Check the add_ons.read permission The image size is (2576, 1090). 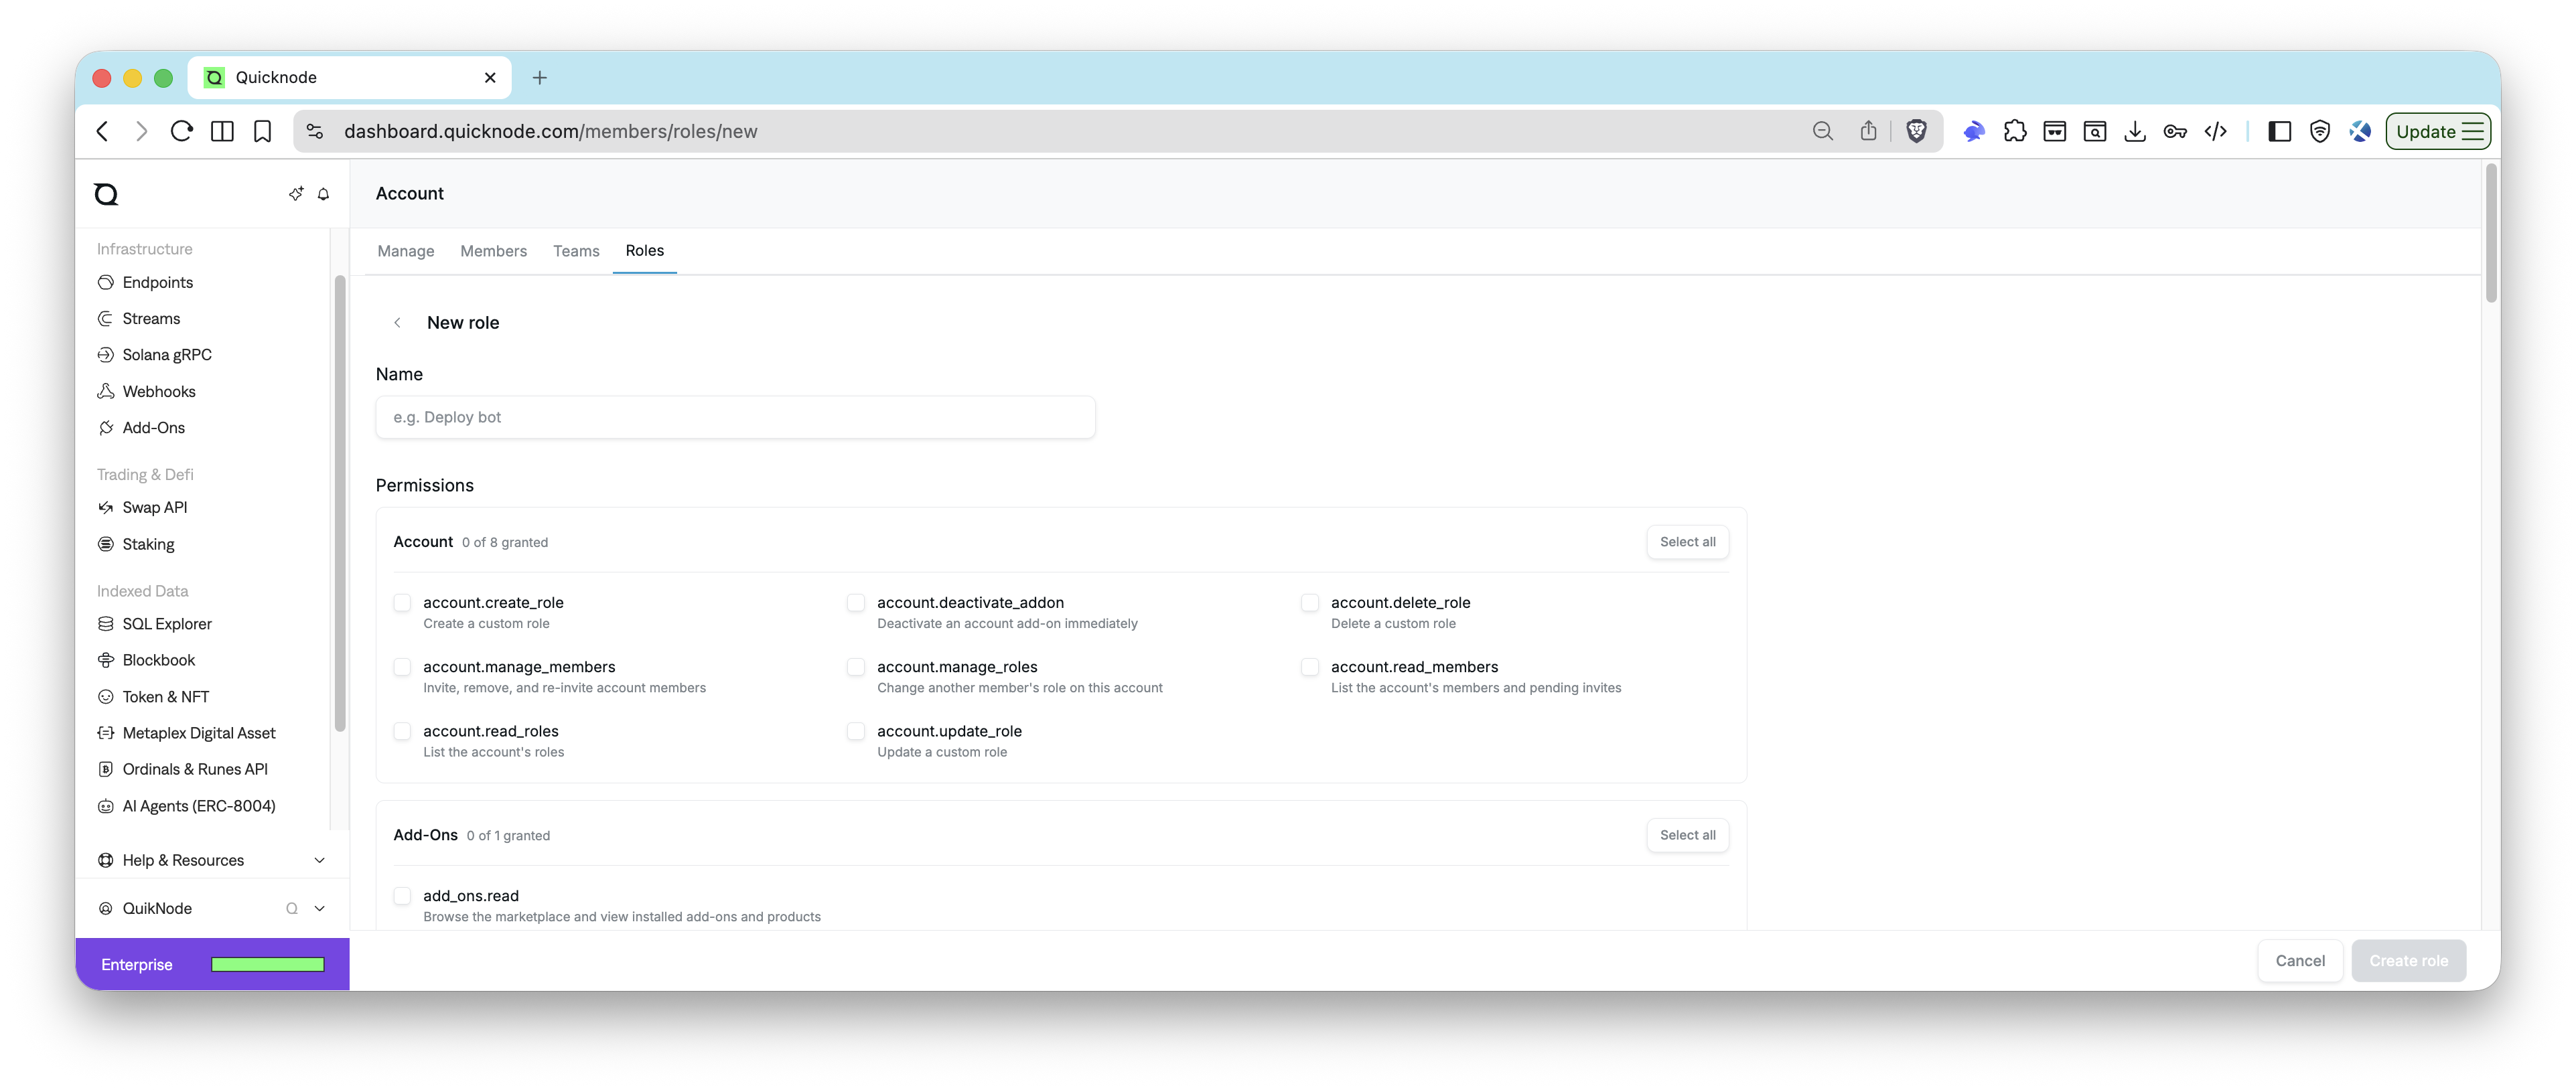402,895
